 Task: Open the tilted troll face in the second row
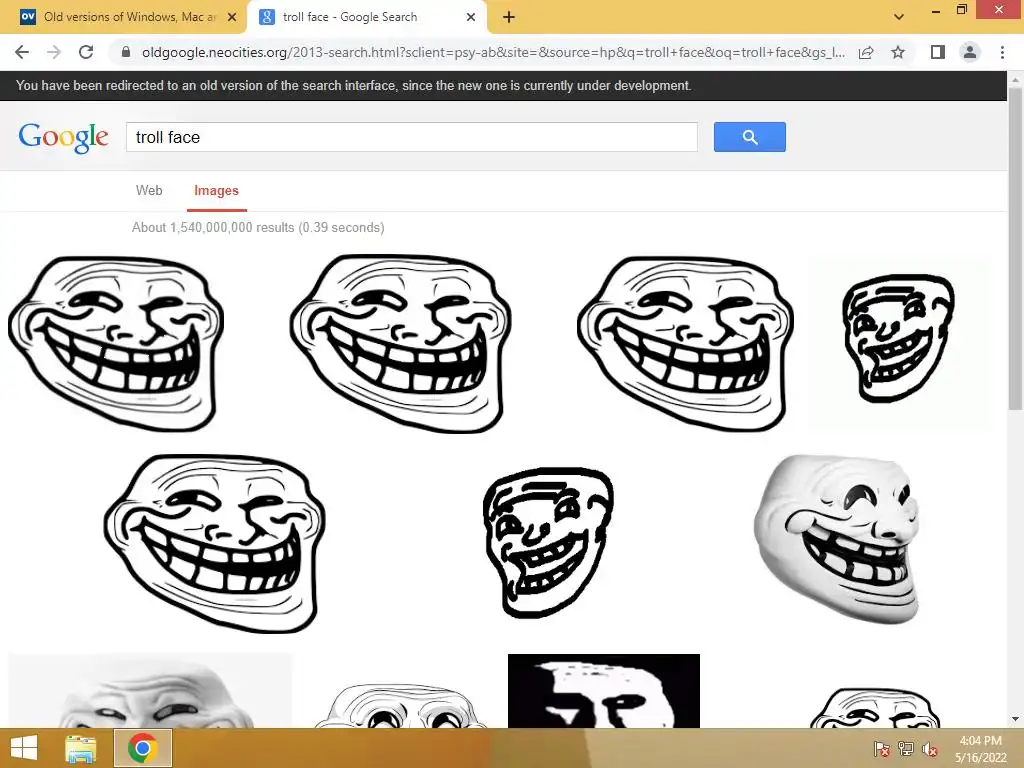(x=549, y=542)
